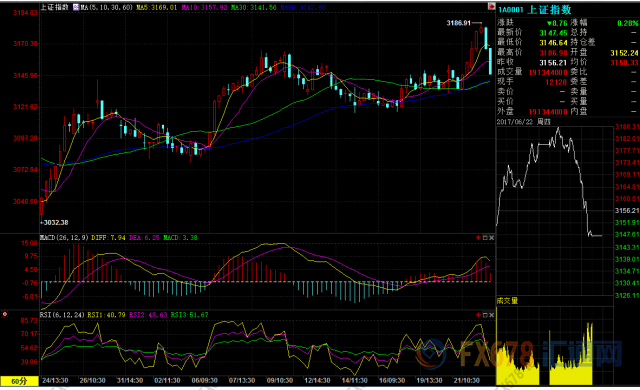Click the 85.73 level on the RSI axis
This screenshot has width=640, height=390.
pos(29,321)
